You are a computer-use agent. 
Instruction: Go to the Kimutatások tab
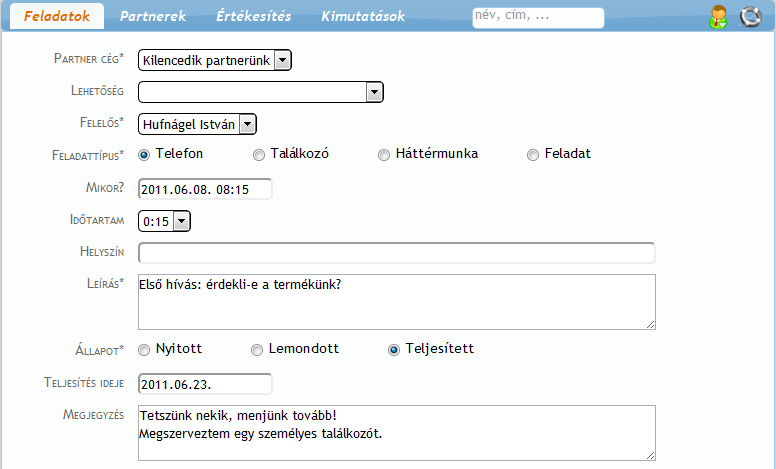[x=363, y=16]
